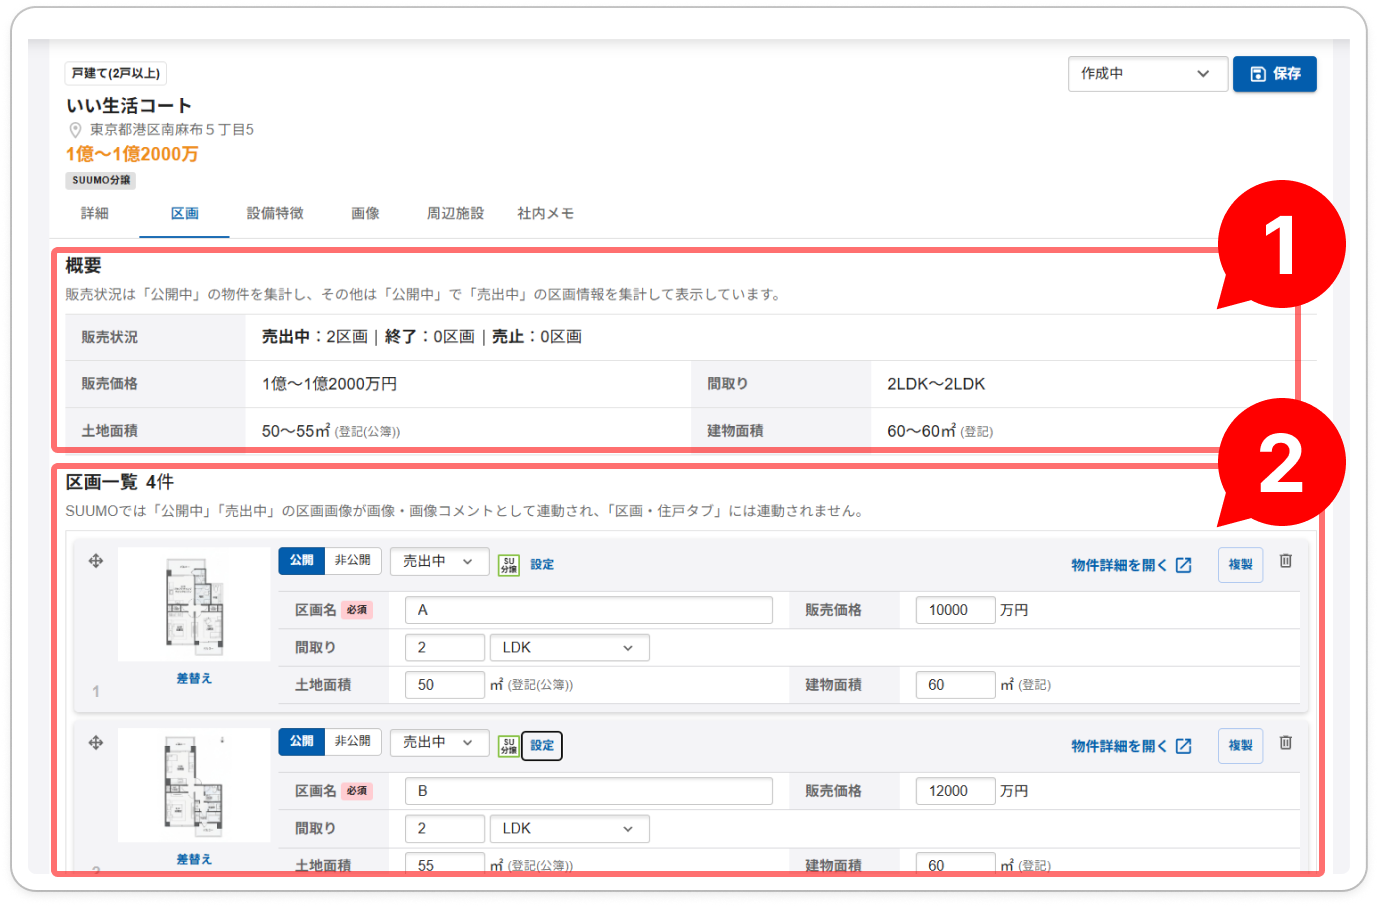The image size is (1378, 906).
Task: Click the 土地面積 field showing 50
Action: pyautogui.click(x=445, y=685)
